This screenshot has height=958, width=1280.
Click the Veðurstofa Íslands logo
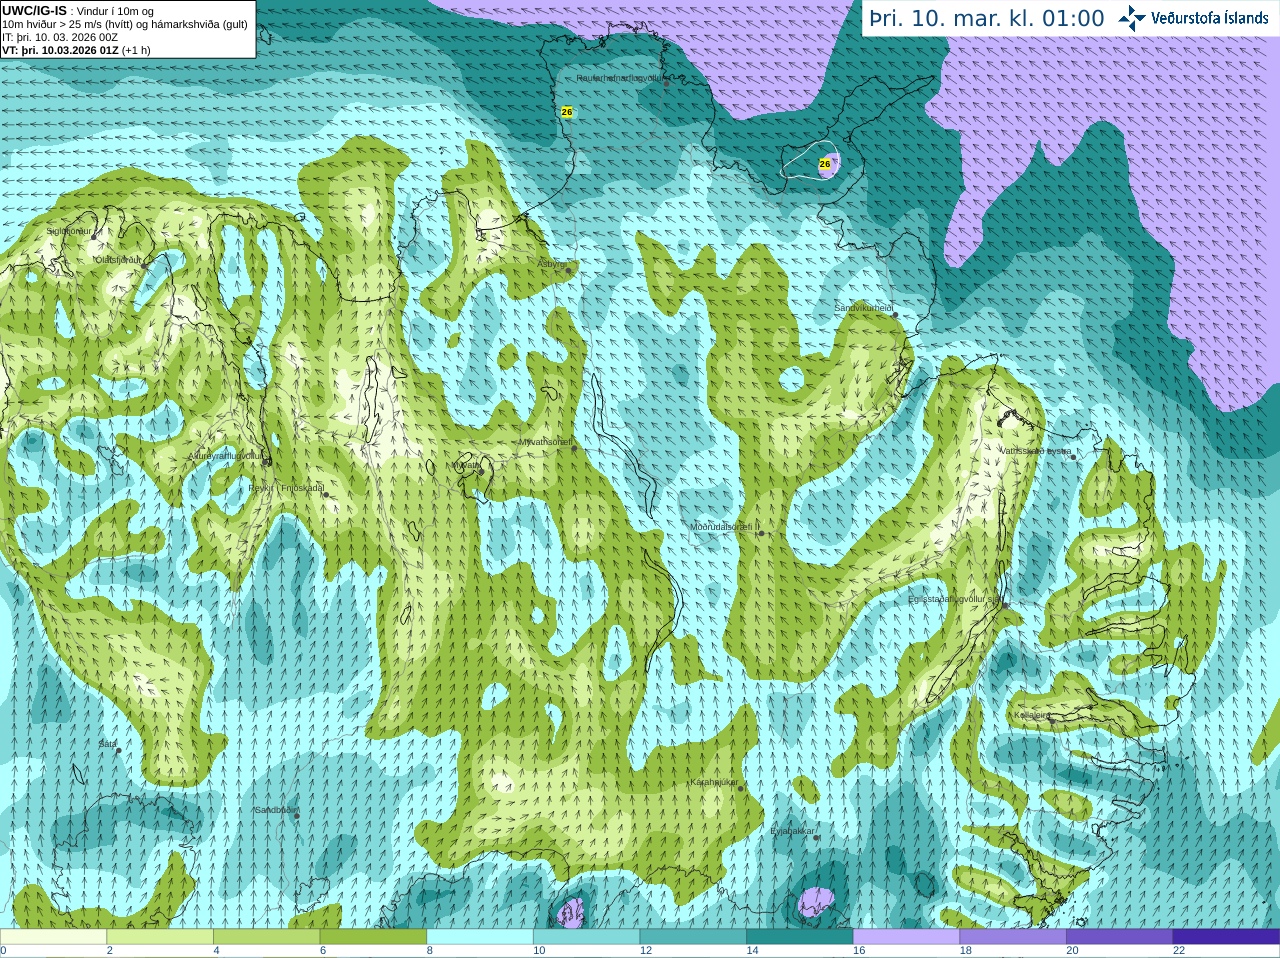[x=1193, y=18]
